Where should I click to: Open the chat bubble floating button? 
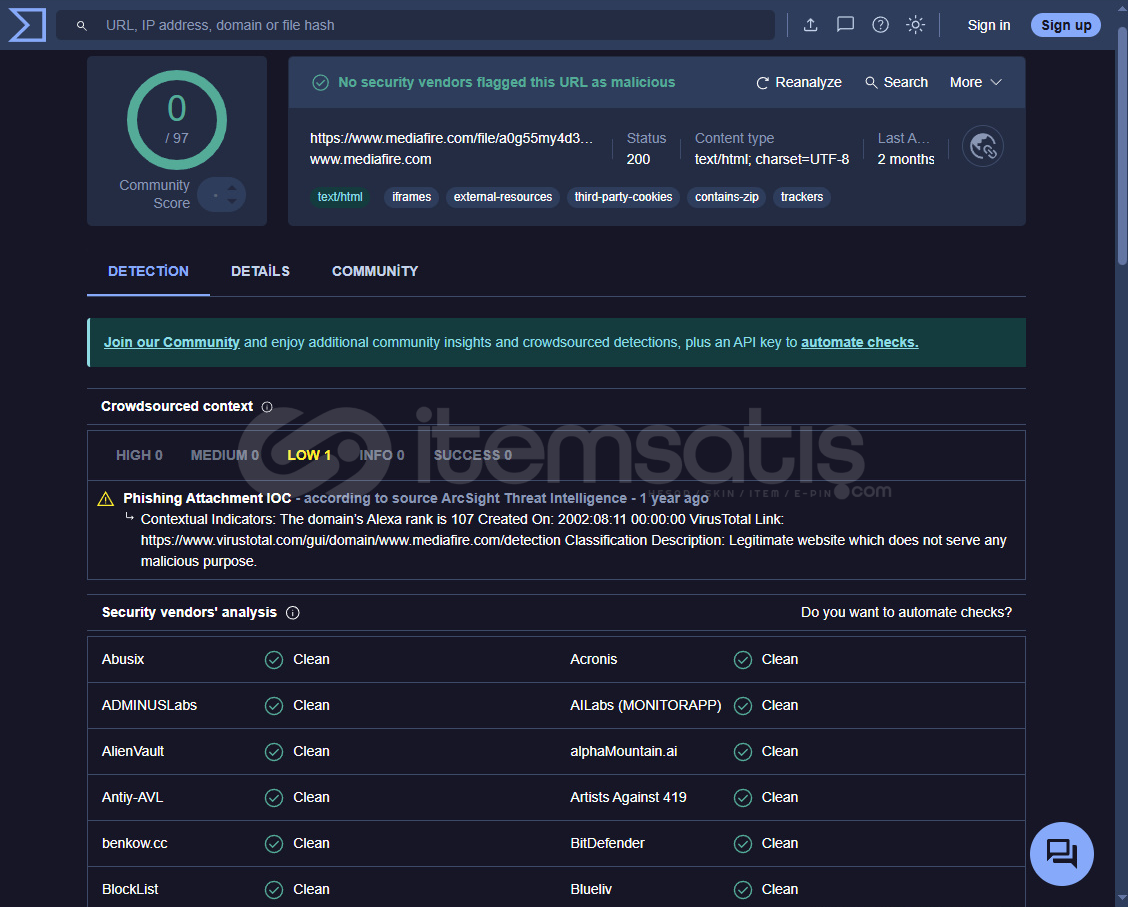coord(1061,854)
